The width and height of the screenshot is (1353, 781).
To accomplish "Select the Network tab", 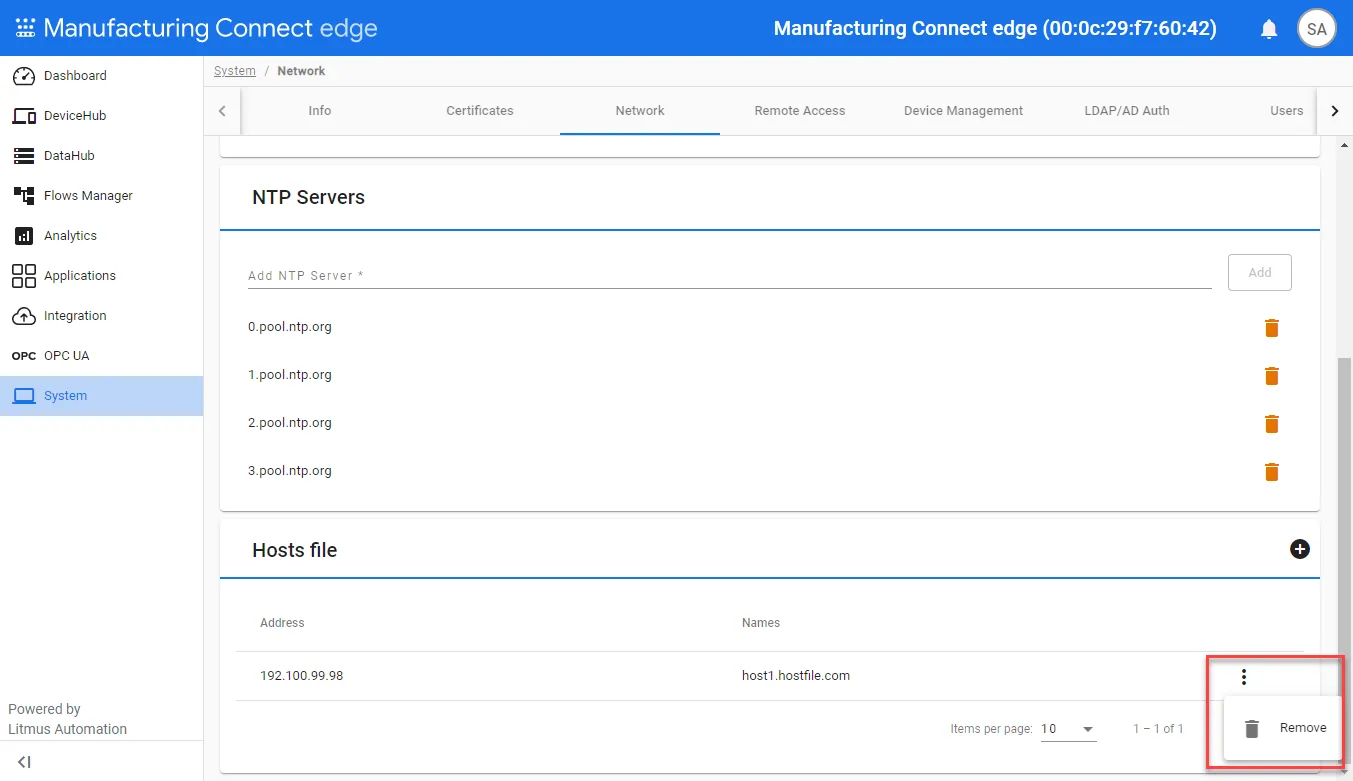I will coord(640,111).
